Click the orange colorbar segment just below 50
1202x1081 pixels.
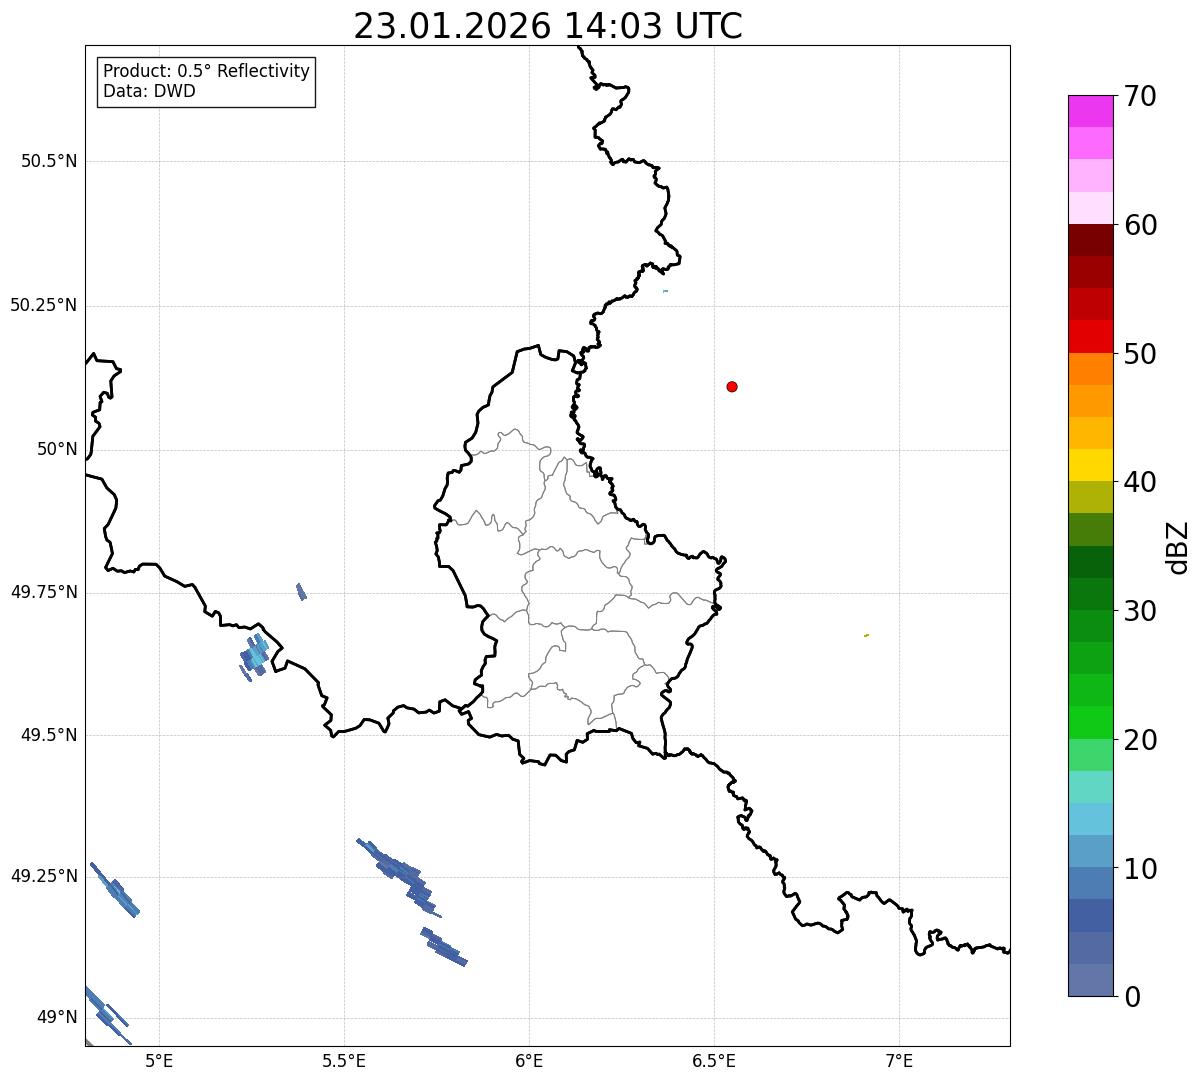[x=1091, y=369]
